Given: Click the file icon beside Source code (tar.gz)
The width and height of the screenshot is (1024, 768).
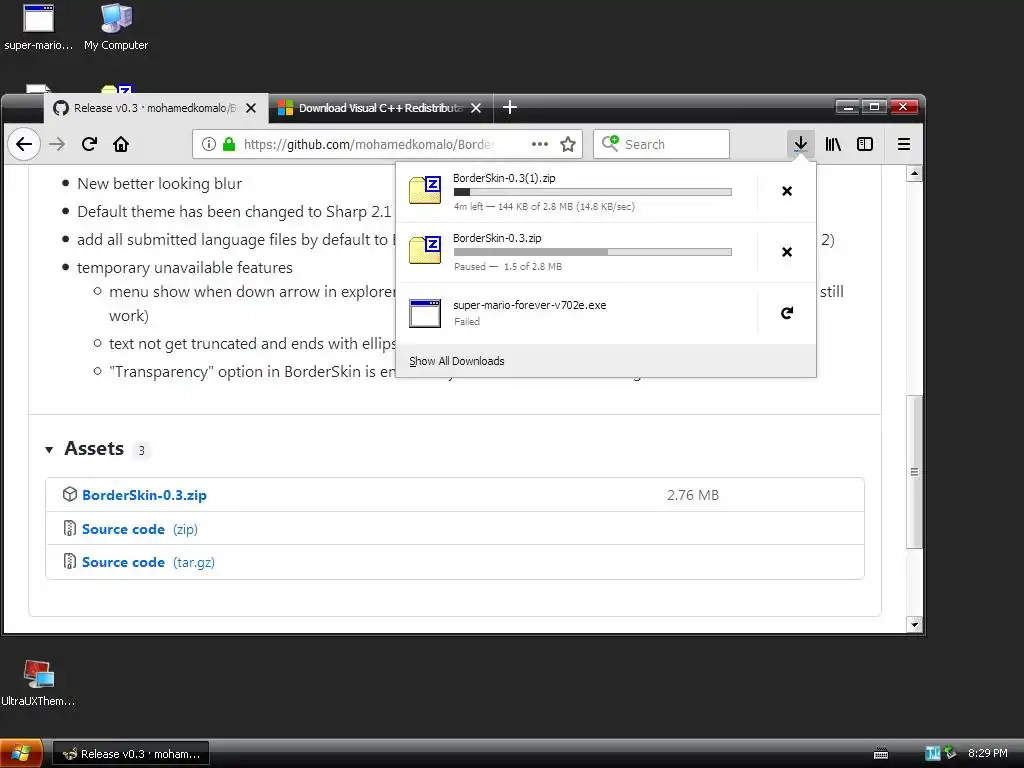Looking at the screenshot, I should point(70,561).
